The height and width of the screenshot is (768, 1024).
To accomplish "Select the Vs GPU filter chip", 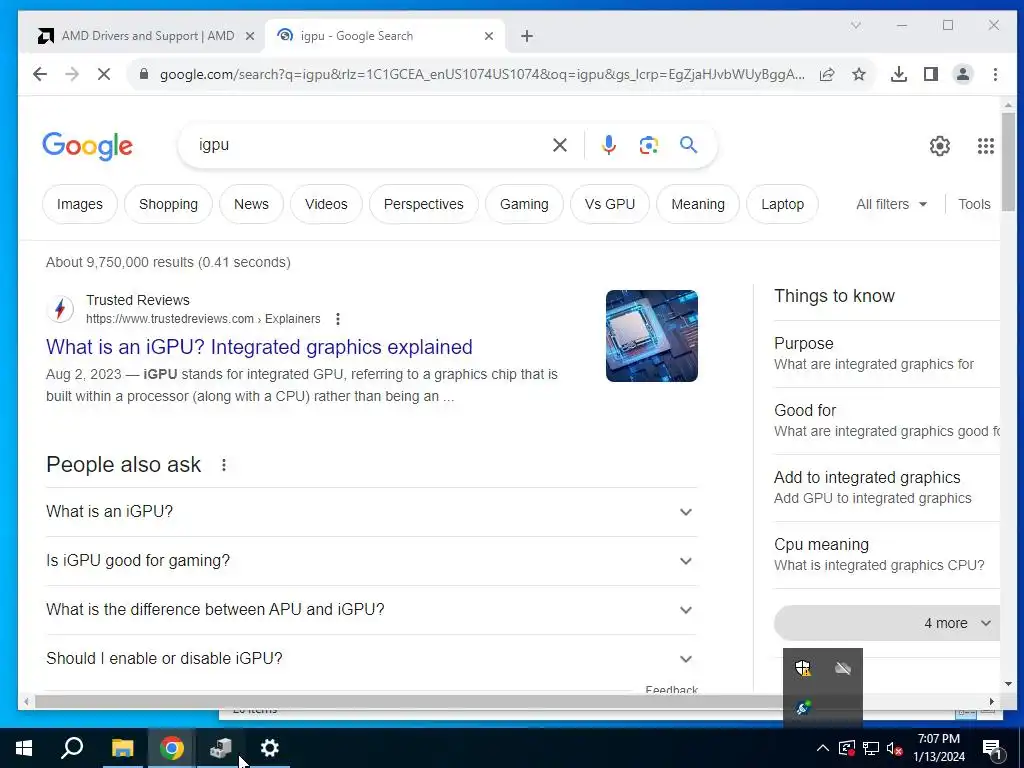I will pos(610,204).
